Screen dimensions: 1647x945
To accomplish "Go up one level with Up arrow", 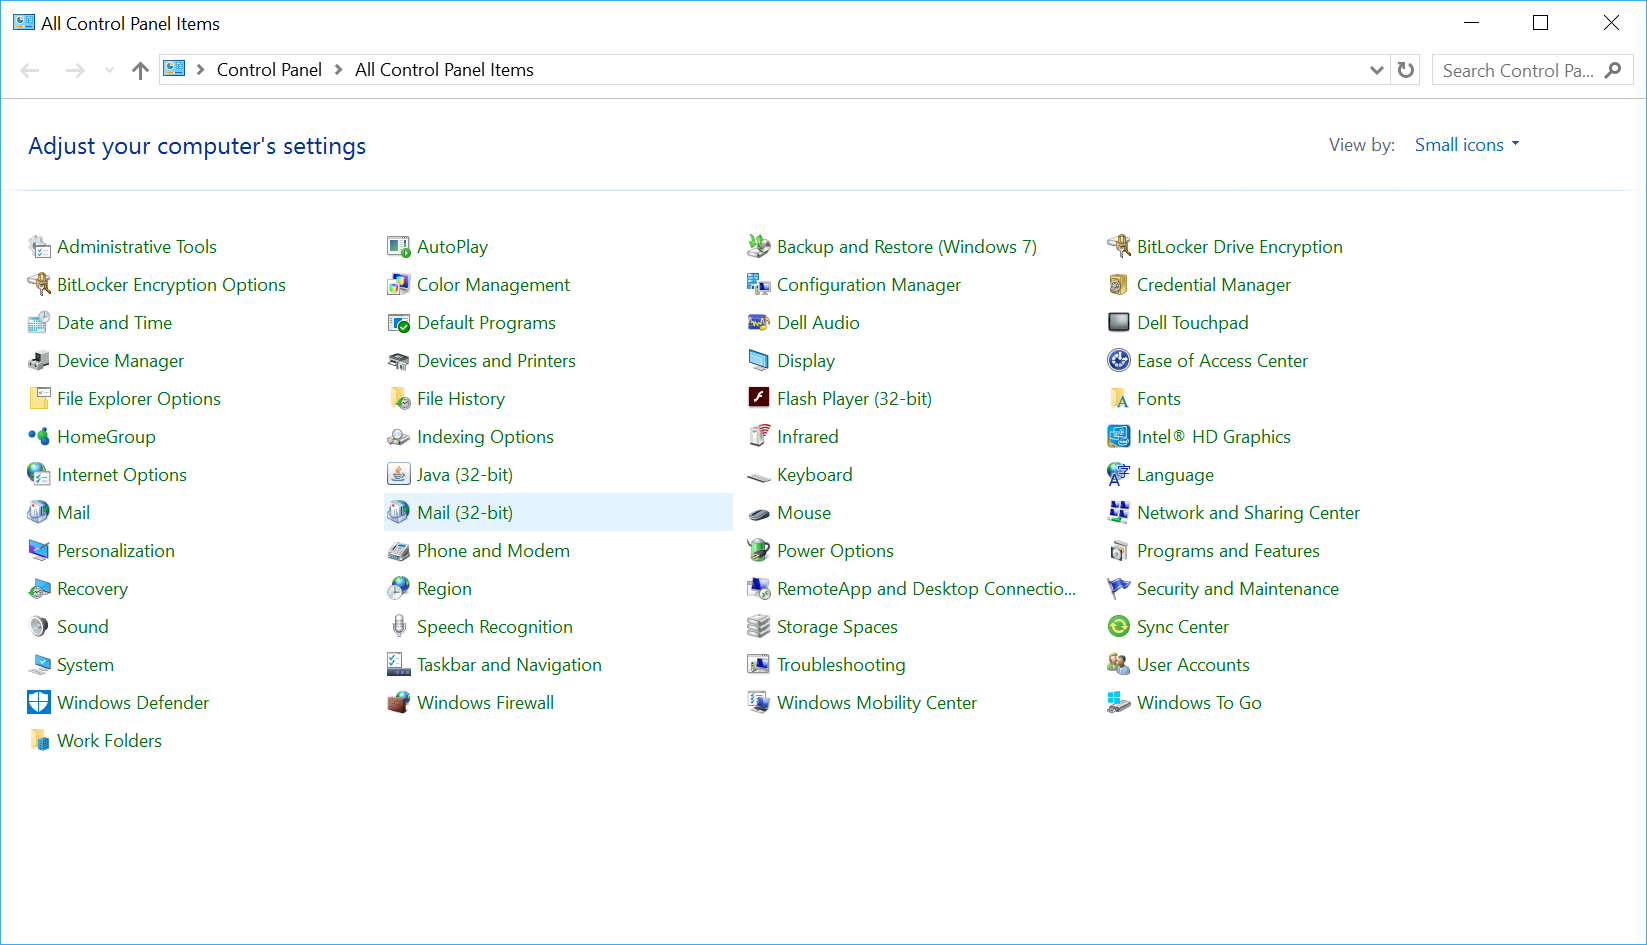I will point(140,70).
